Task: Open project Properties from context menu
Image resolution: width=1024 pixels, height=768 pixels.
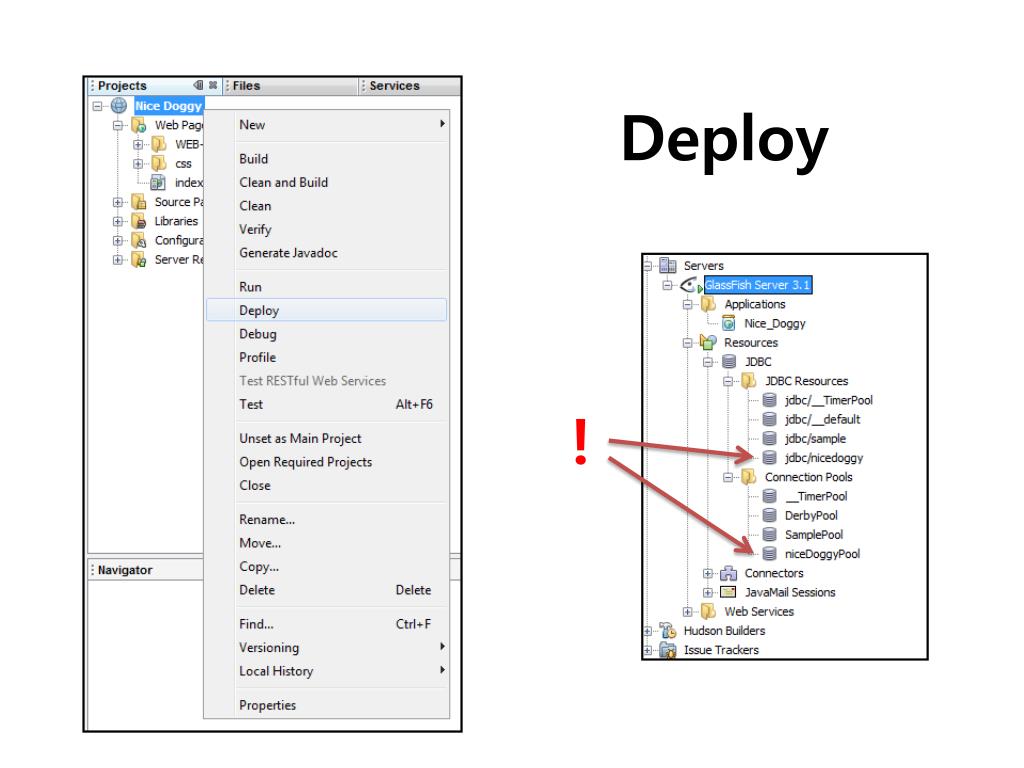Action: point(327,705)
